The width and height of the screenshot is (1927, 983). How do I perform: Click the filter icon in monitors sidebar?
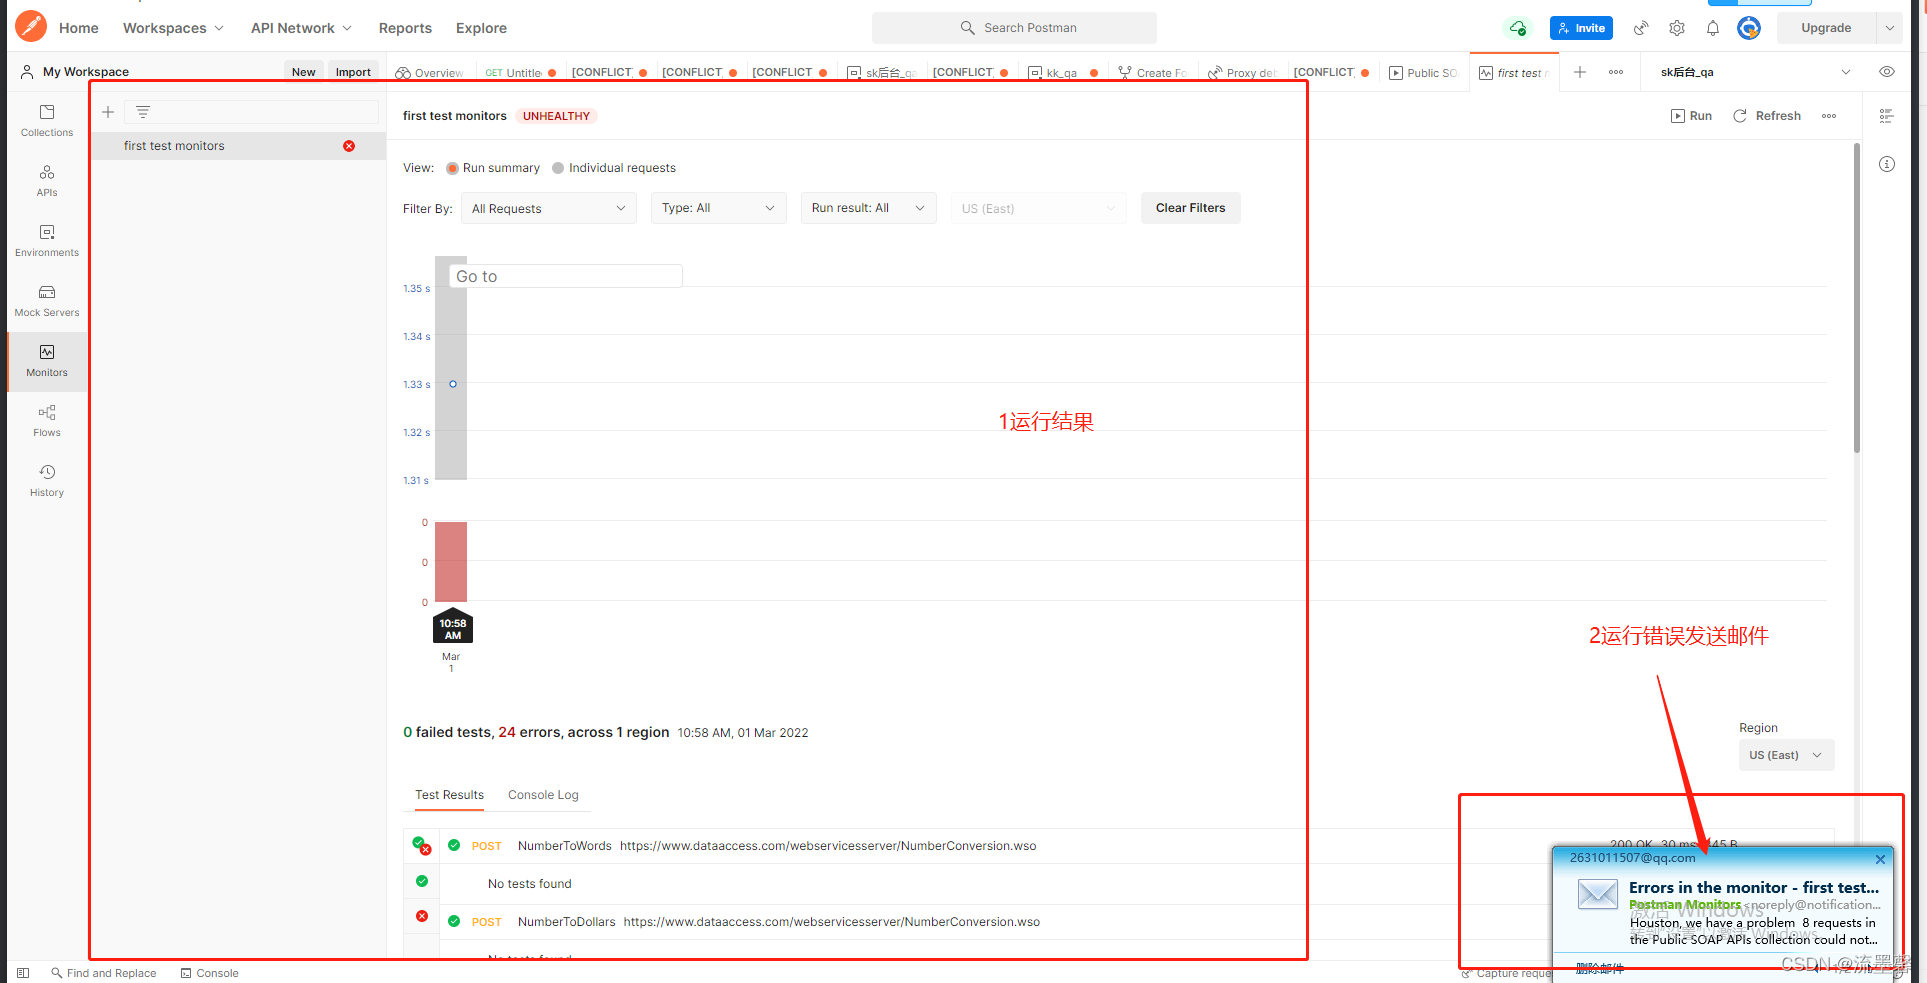143,112
